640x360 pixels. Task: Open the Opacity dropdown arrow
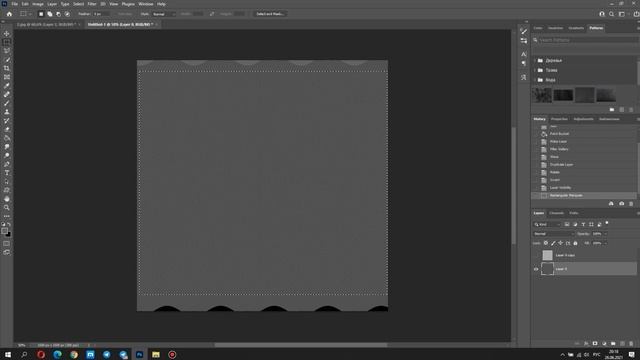[605, 234]
